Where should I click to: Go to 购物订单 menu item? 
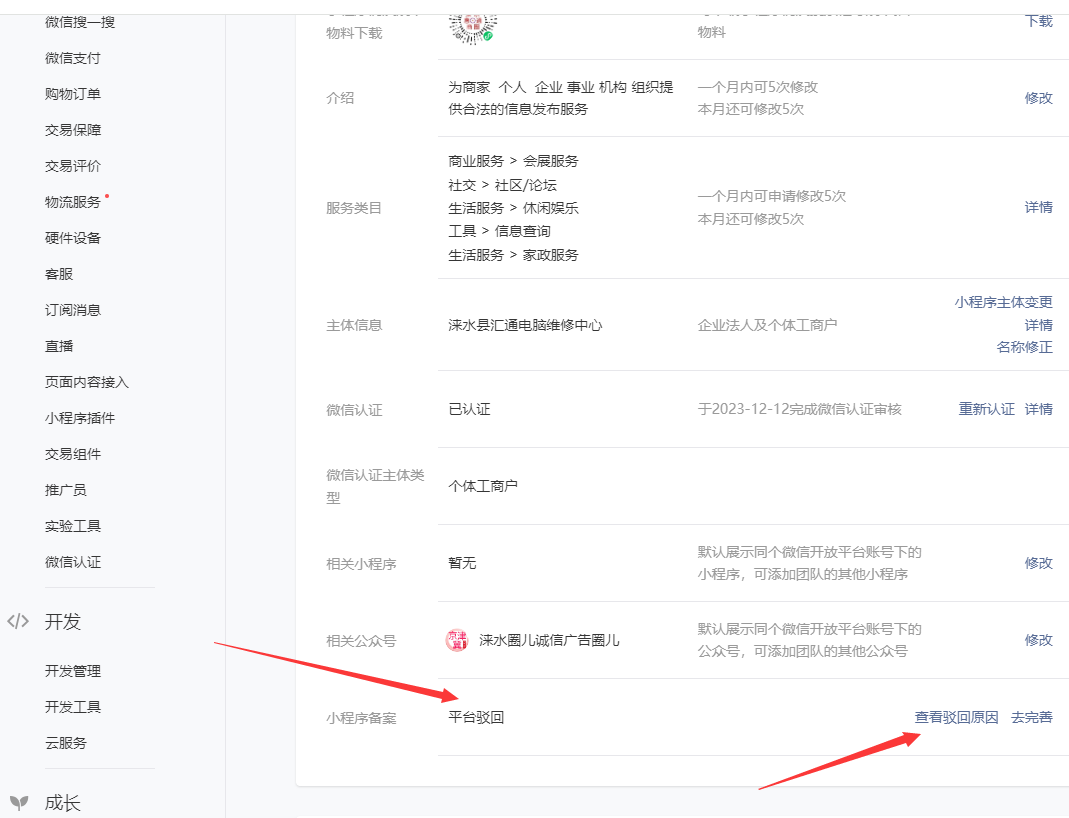pyautogui.click(x=73, y=94)
